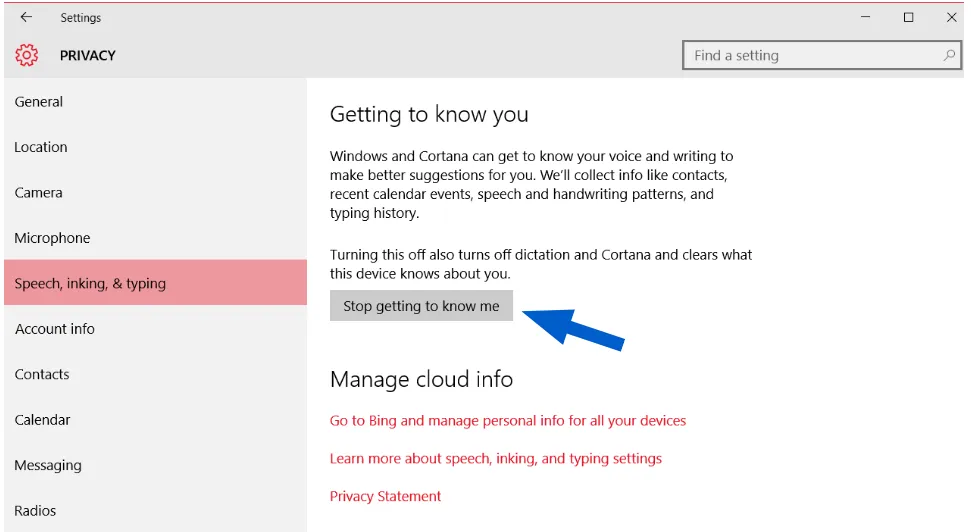Screen dimensions: 971x532
Task: Open the Privacy Statement link
Action: pos(385,496)
